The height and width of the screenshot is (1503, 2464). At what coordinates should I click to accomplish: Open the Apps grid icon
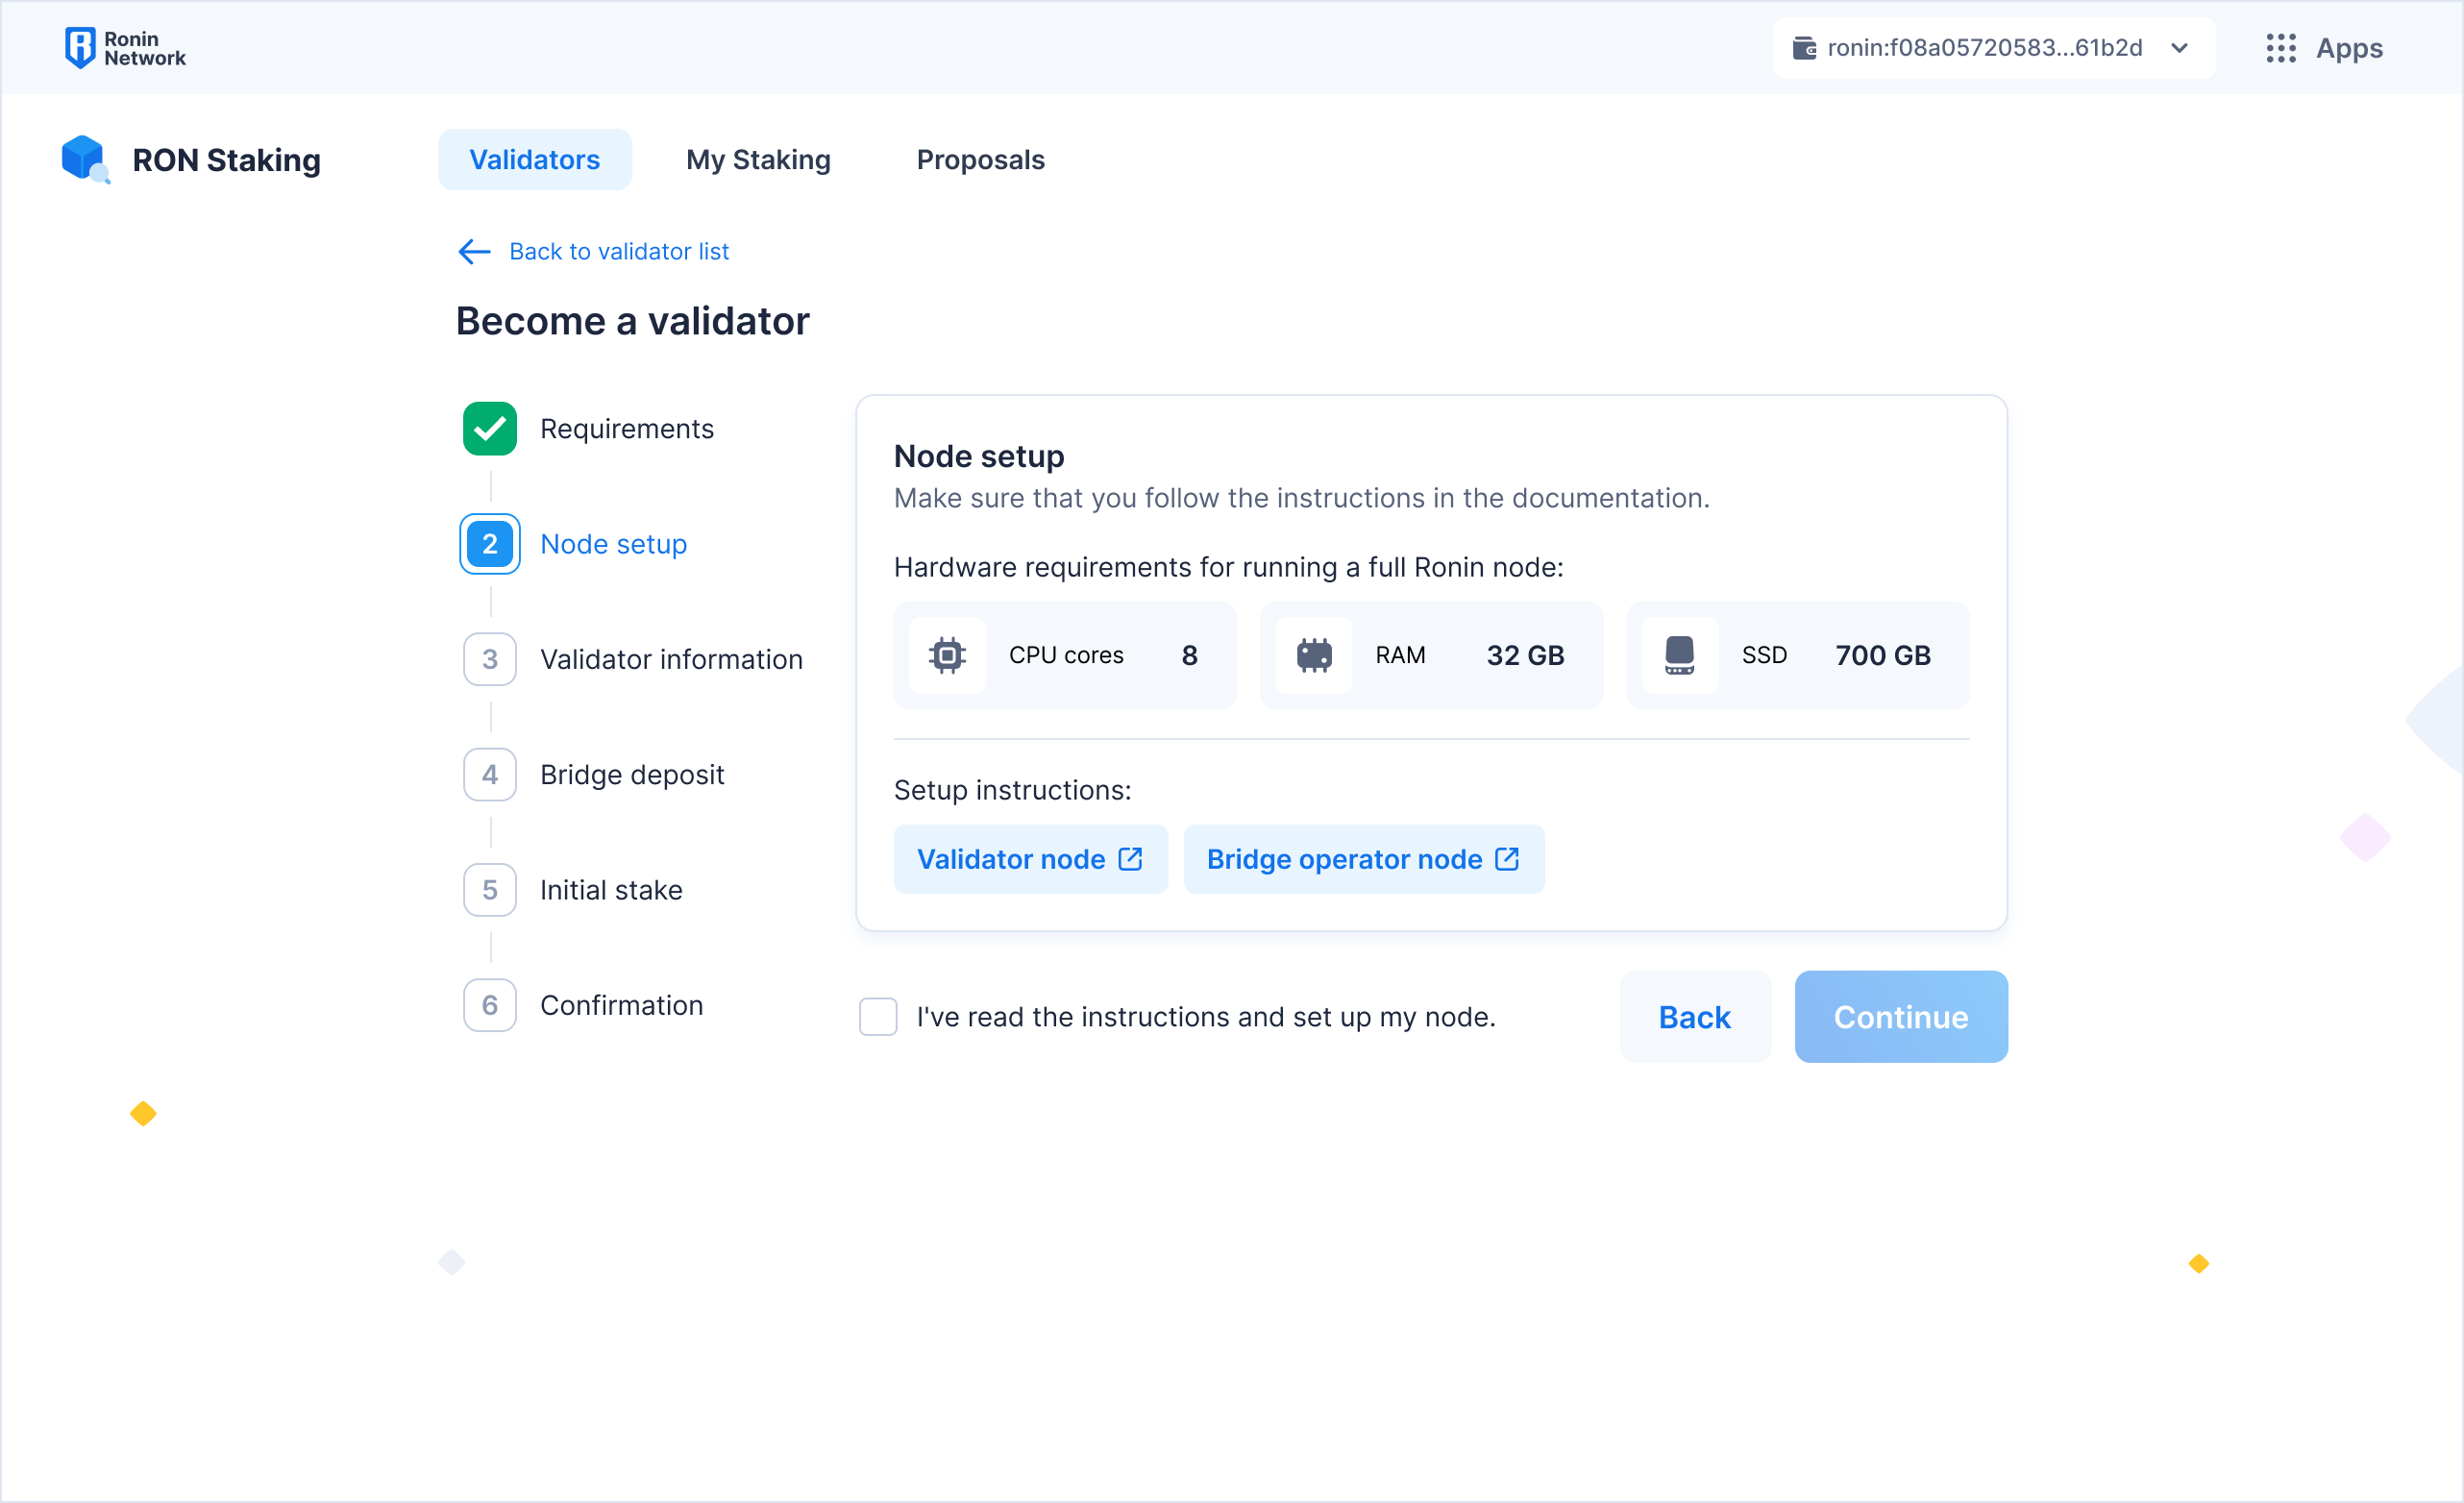(2280, 48)
